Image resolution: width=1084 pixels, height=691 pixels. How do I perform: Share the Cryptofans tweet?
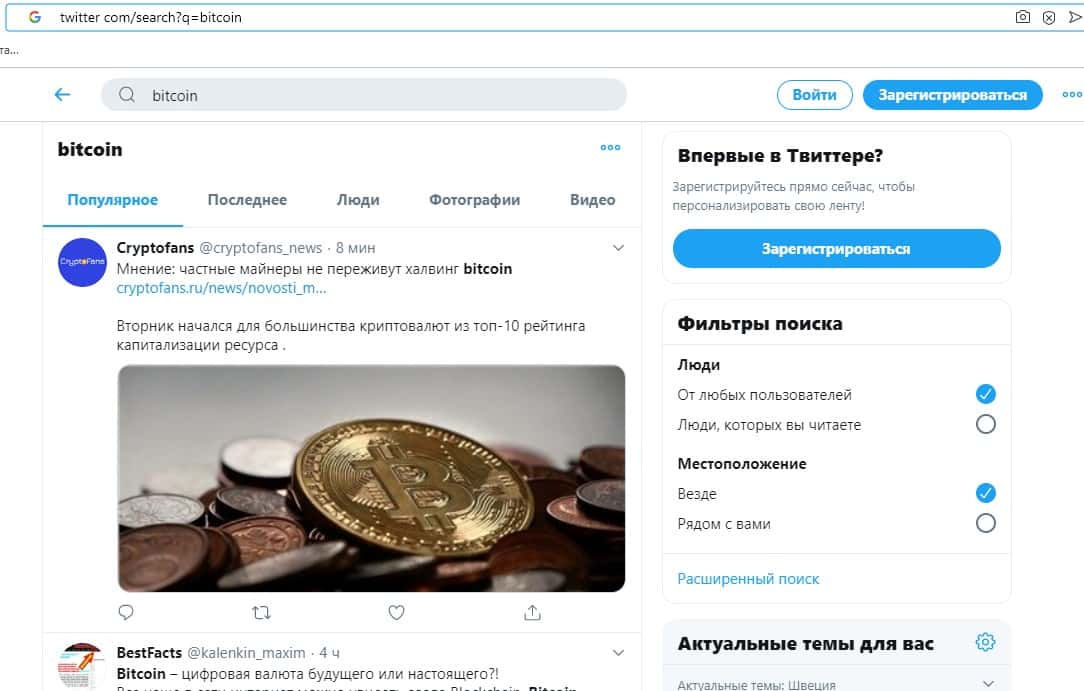(x=532, y=612)
